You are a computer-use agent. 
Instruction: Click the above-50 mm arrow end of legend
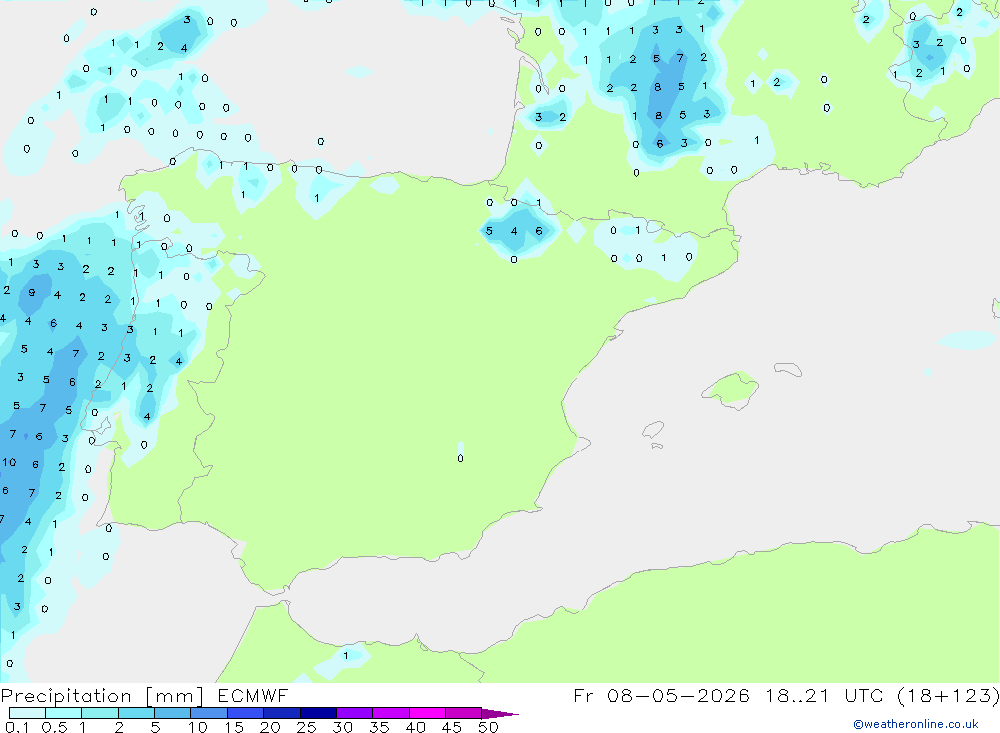499,714
